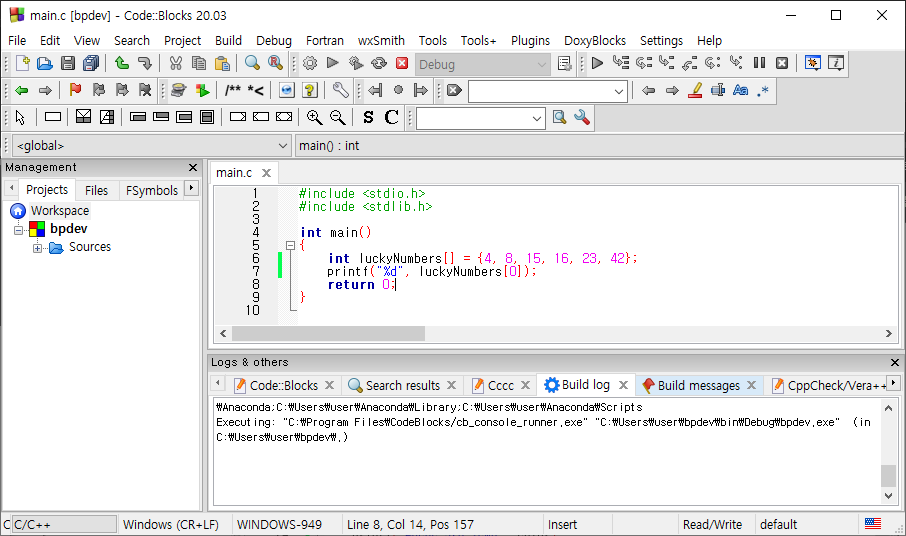This screenshot has width=906, height=536.
Task: Click the Build gear icon
Action: click(x=310, y=63)
